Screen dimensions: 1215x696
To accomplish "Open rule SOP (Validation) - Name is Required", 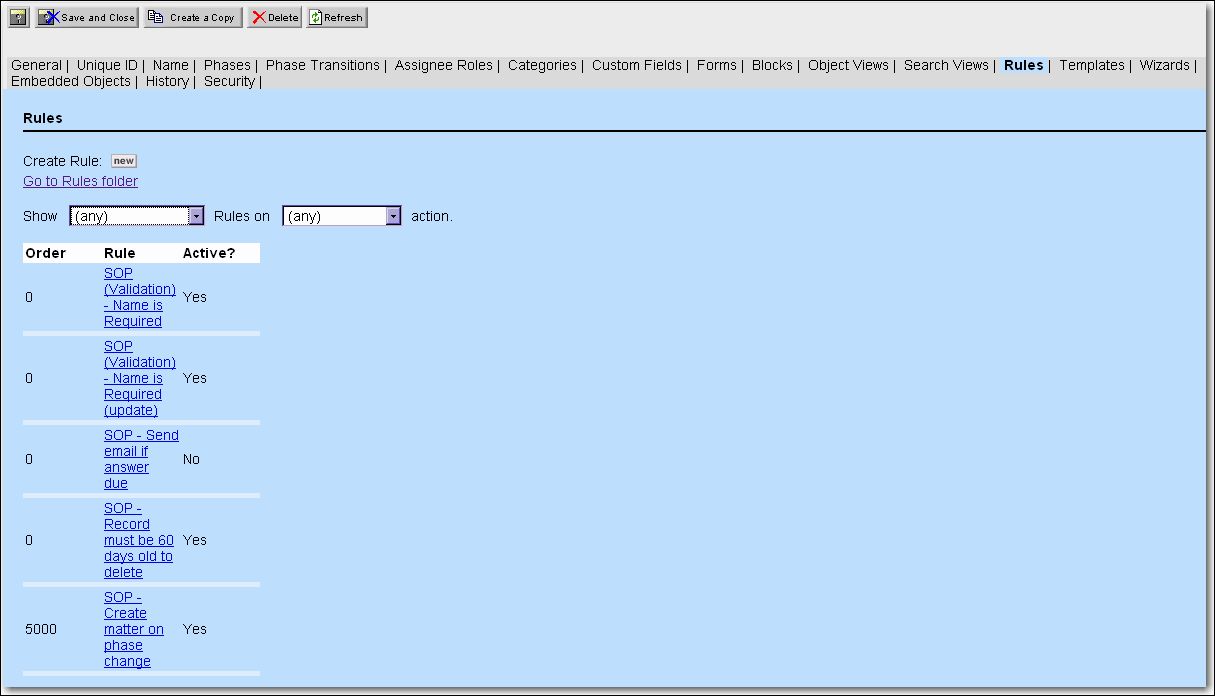I will [140, 297].
